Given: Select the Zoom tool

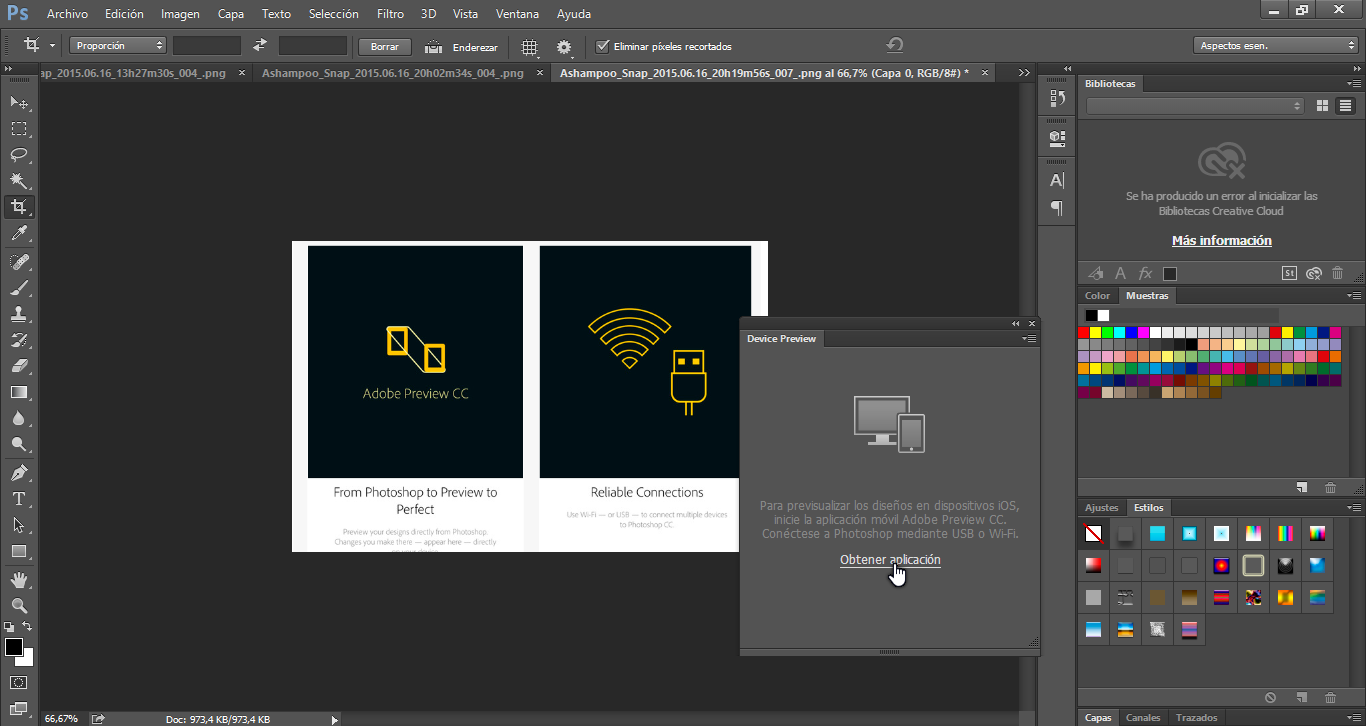Looking at the screenshot, I should click(19, 606).
